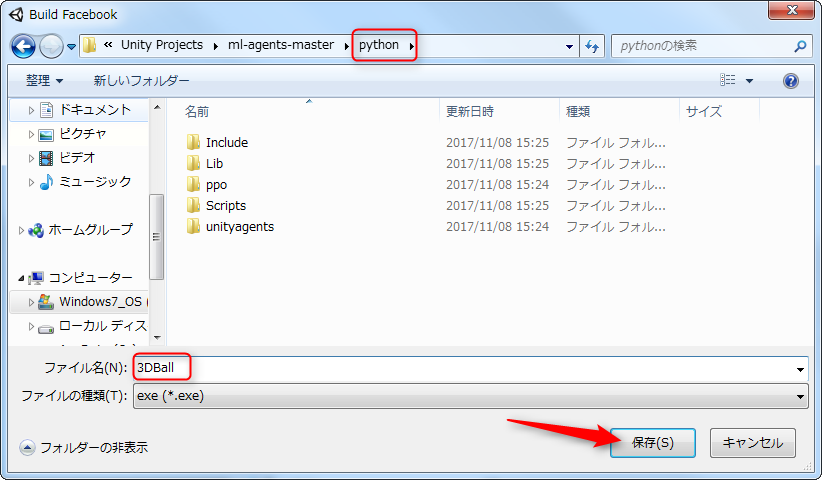Select Unity Projects in breadcrumb path
The height and width of the screenshot is (480, 822).
(162, 45)
